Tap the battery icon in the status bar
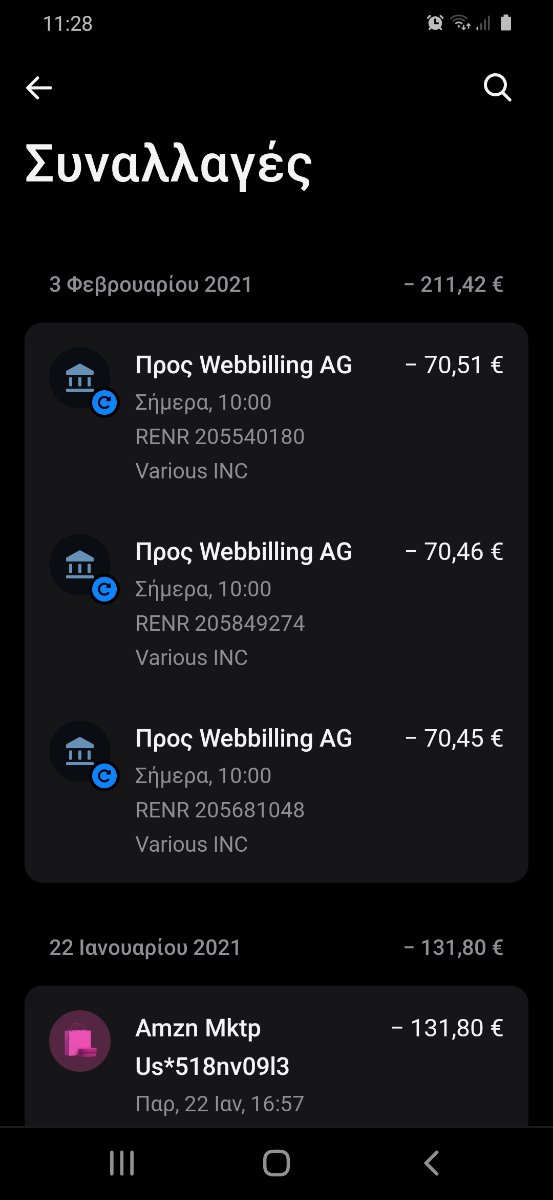553x1200 pixels. click(x=507, y=23)
